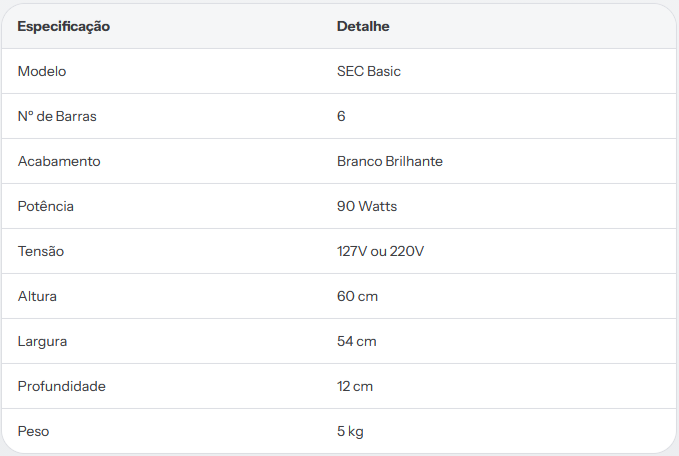Select the Acabamento row label

click(x=59, y=161)
